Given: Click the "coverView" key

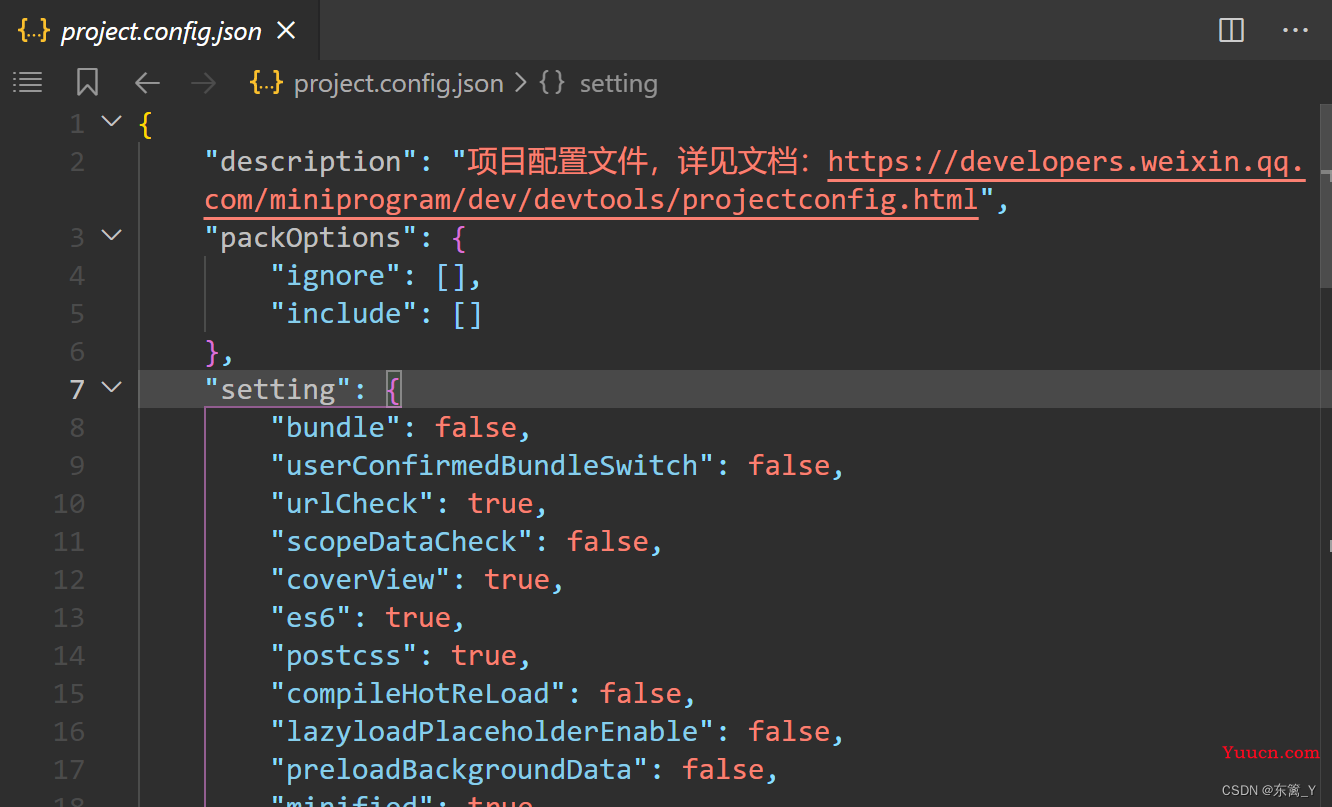Looking at the screenshot, I should [361, 580].
